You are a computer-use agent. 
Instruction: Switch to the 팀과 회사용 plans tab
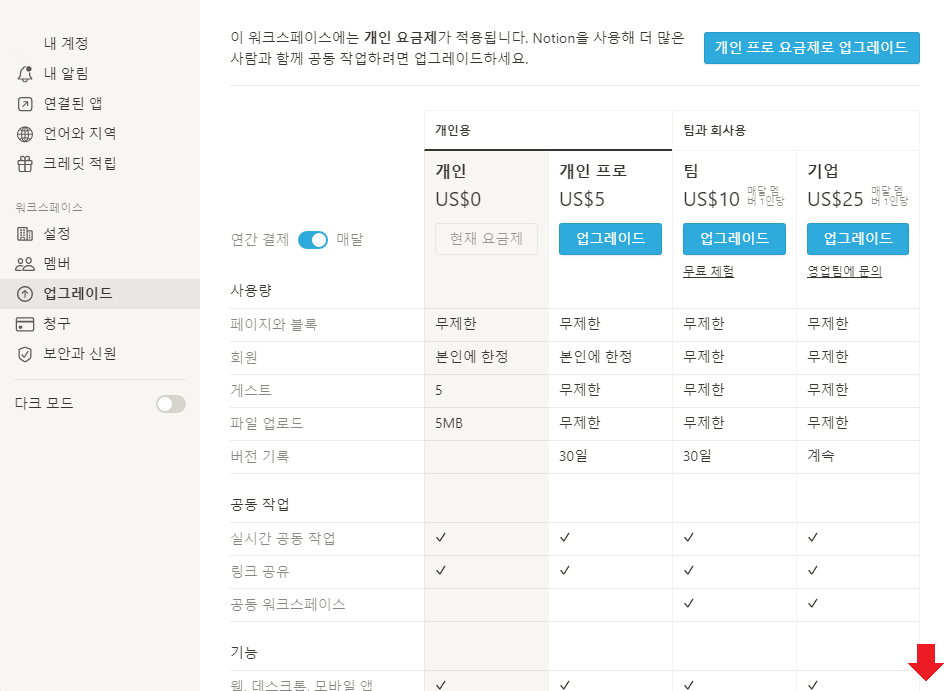[x=796, y=130]
